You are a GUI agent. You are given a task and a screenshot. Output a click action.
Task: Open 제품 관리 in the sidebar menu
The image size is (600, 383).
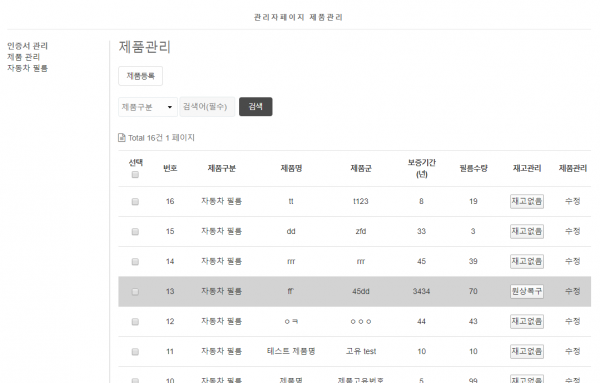click(24, 57)
